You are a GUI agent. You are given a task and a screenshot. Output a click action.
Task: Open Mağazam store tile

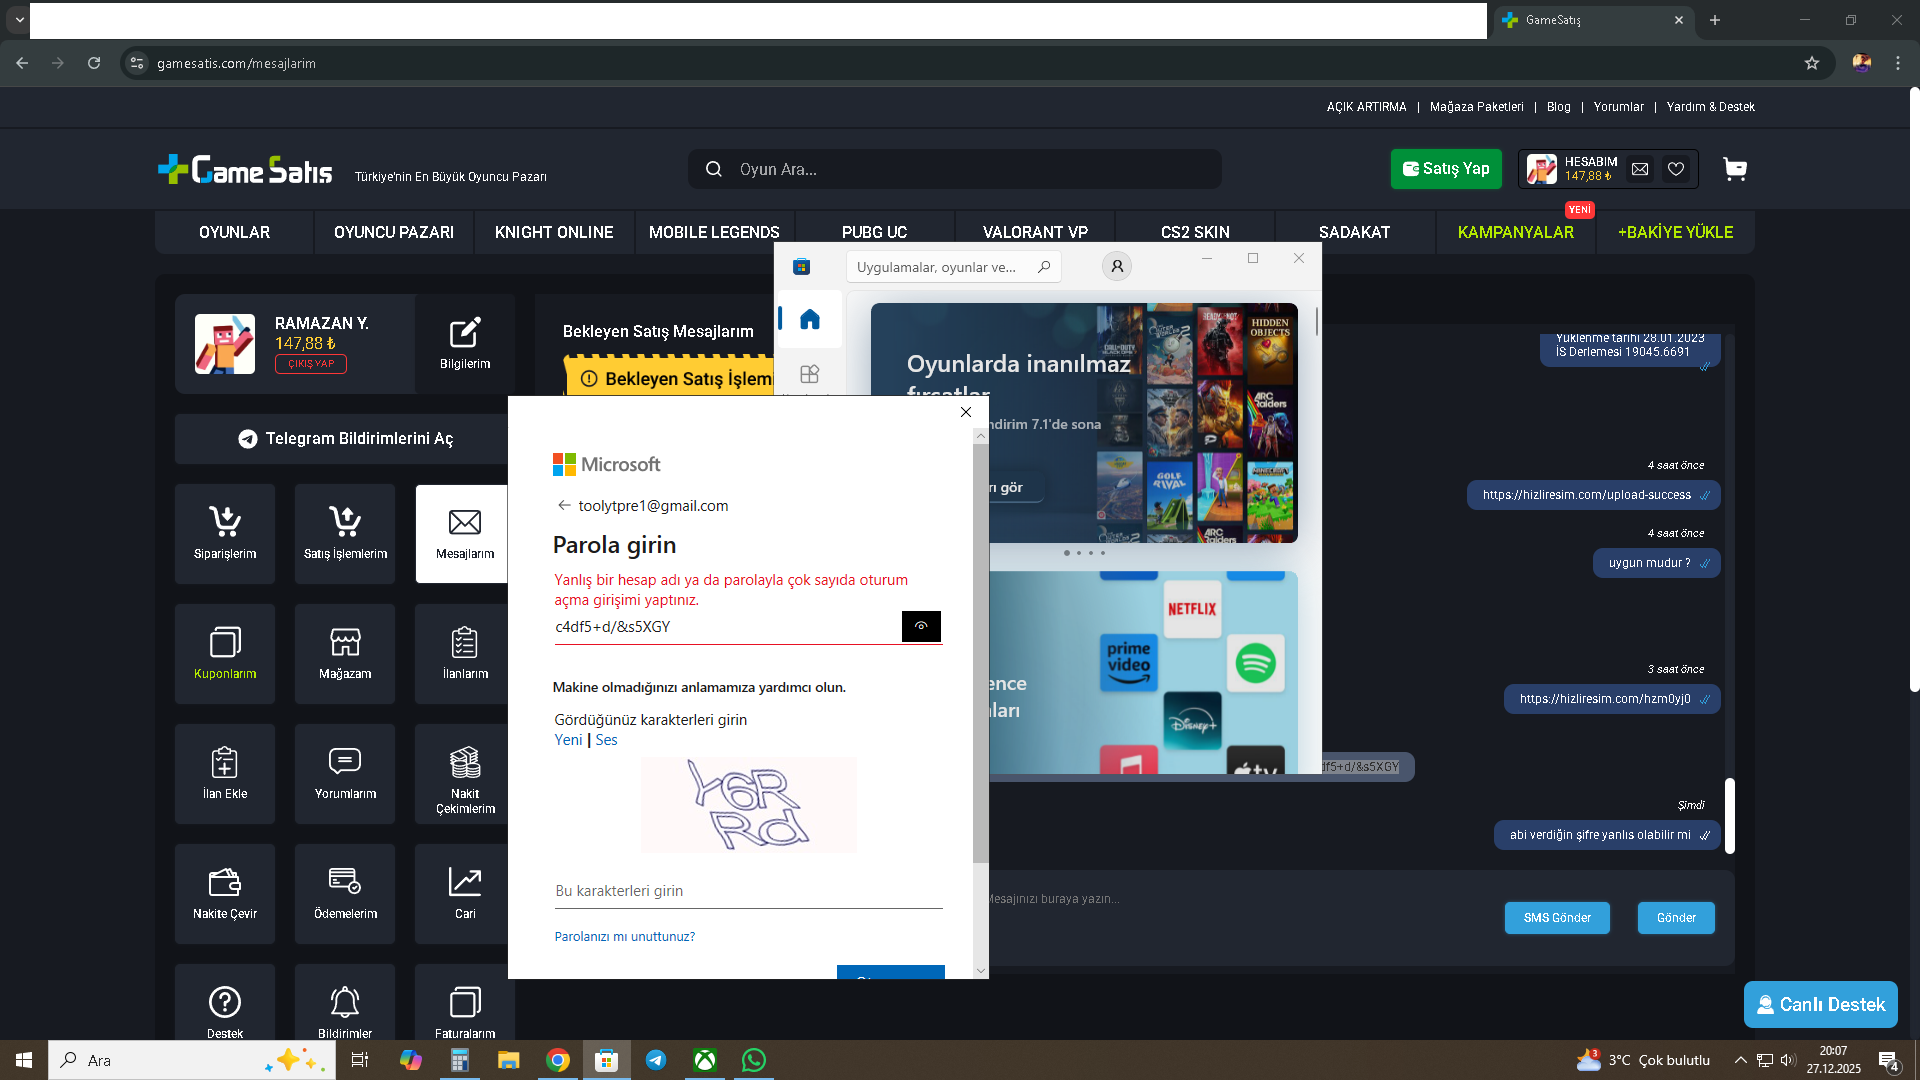345,654
